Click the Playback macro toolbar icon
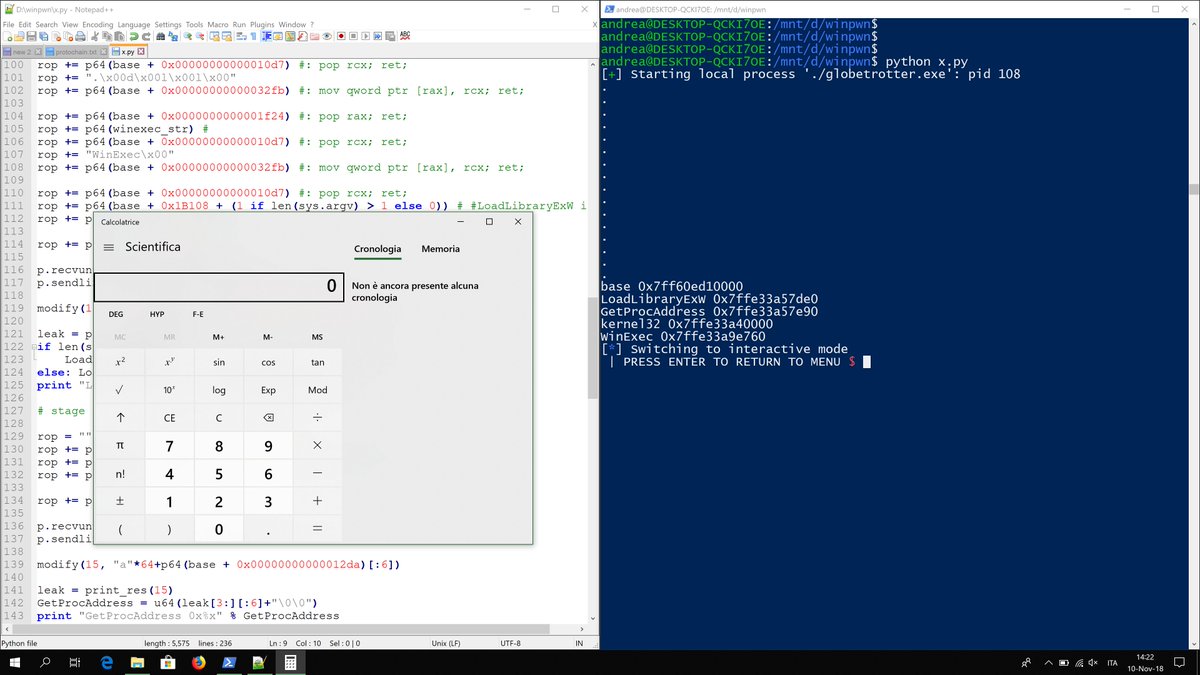1200x675 pixels. click(366, 36)
